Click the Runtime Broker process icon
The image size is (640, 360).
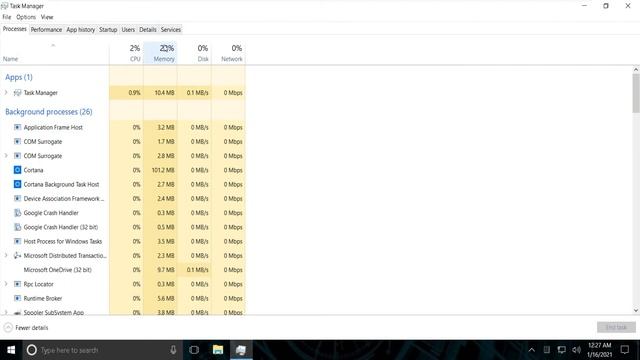[17, 298]
